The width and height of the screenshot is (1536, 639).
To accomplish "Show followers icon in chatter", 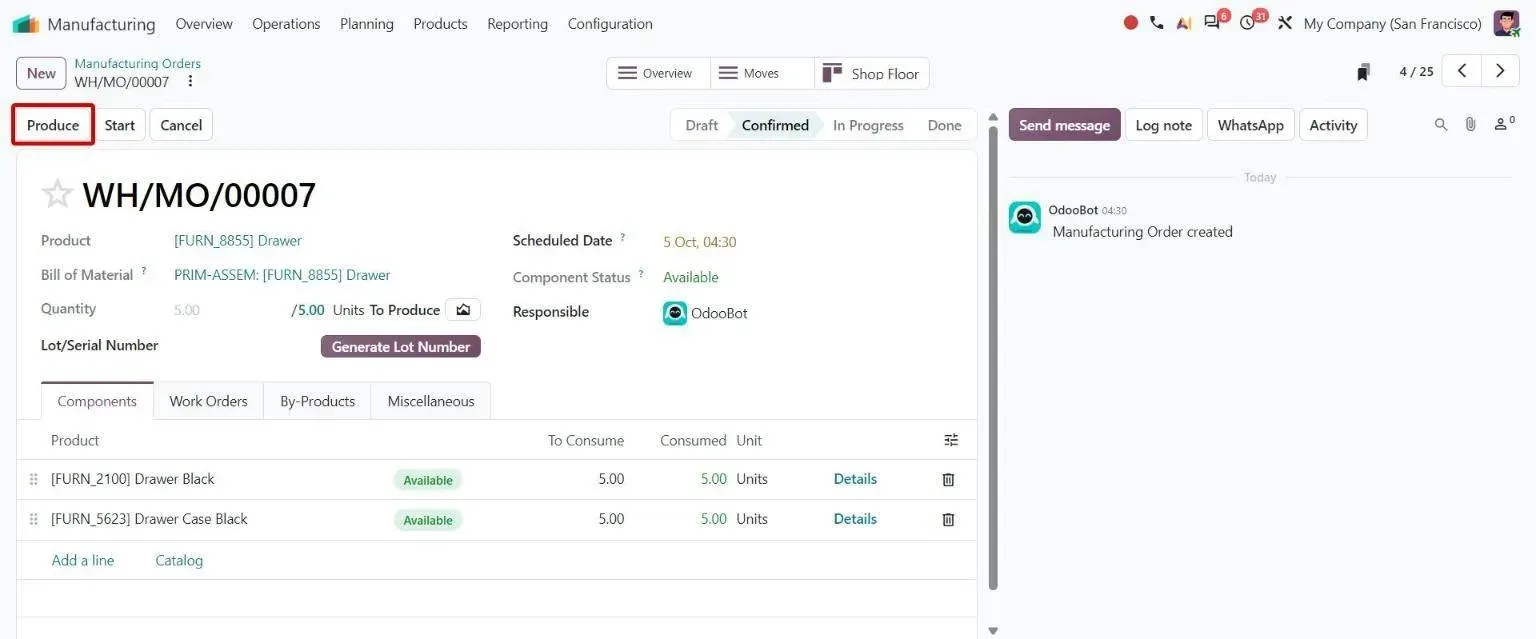I will coord(1504,124).
